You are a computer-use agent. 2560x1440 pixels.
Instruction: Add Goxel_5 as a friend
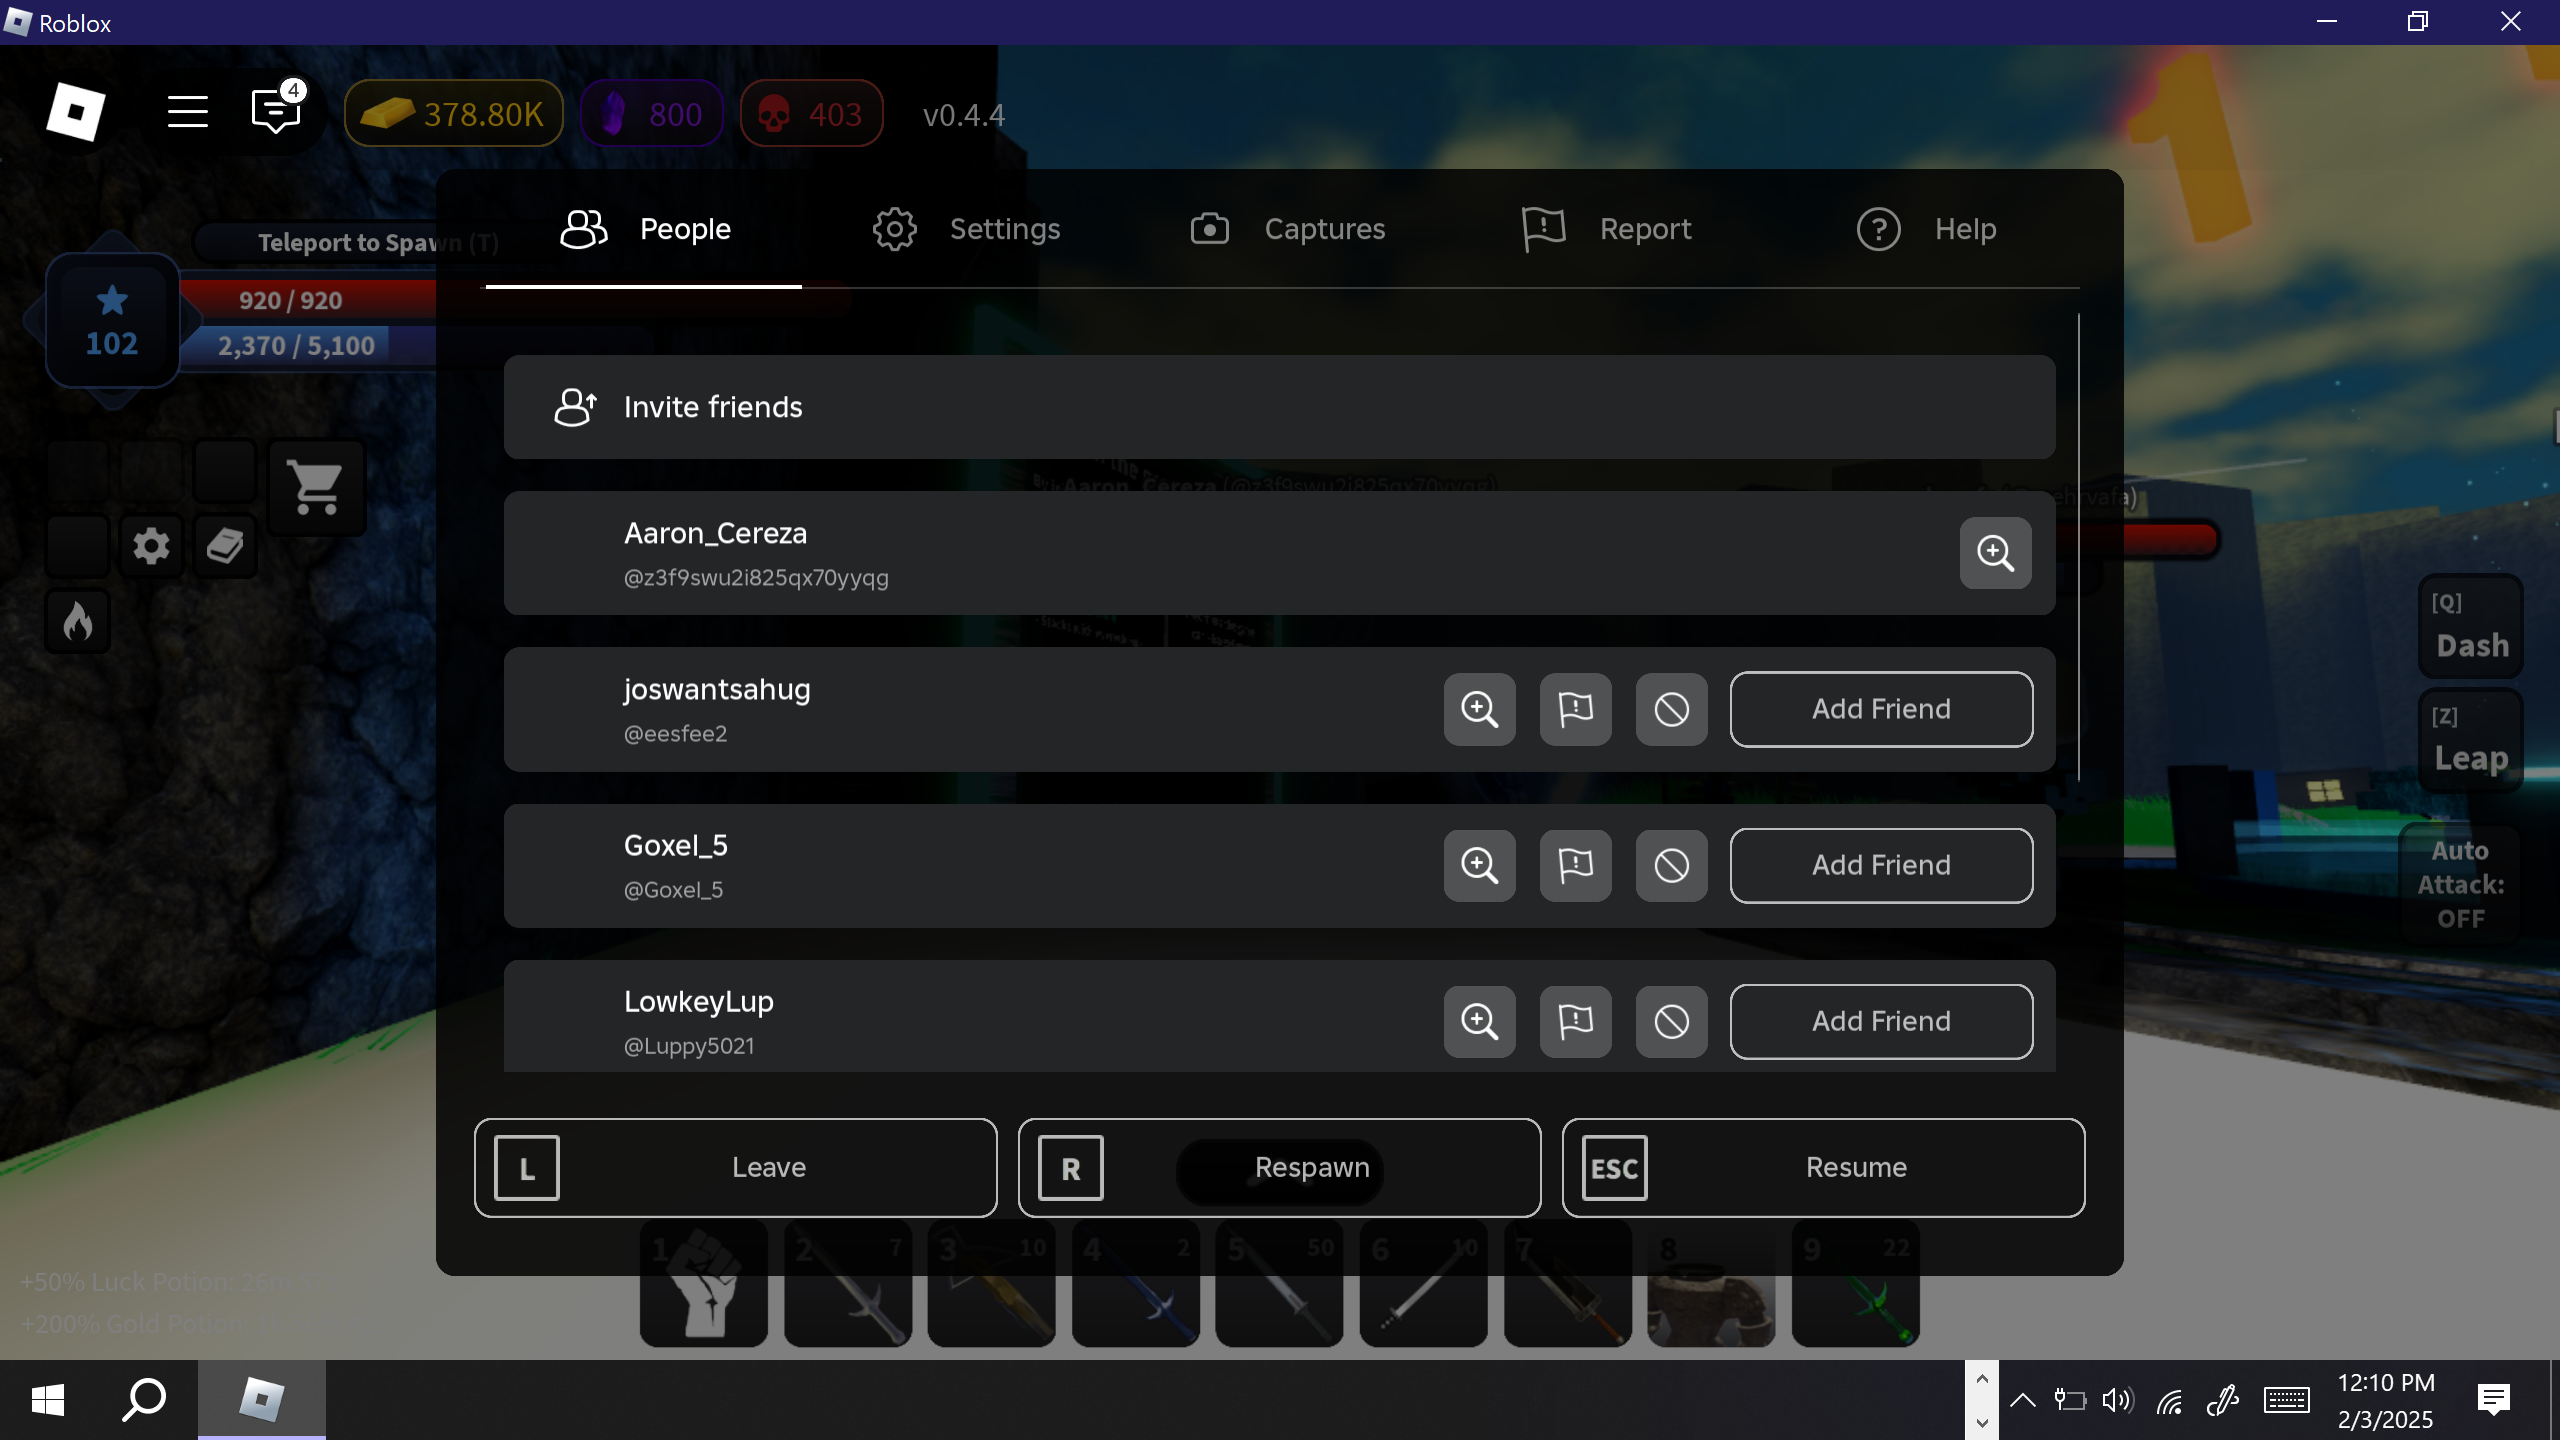click(x=1882, y=865)
